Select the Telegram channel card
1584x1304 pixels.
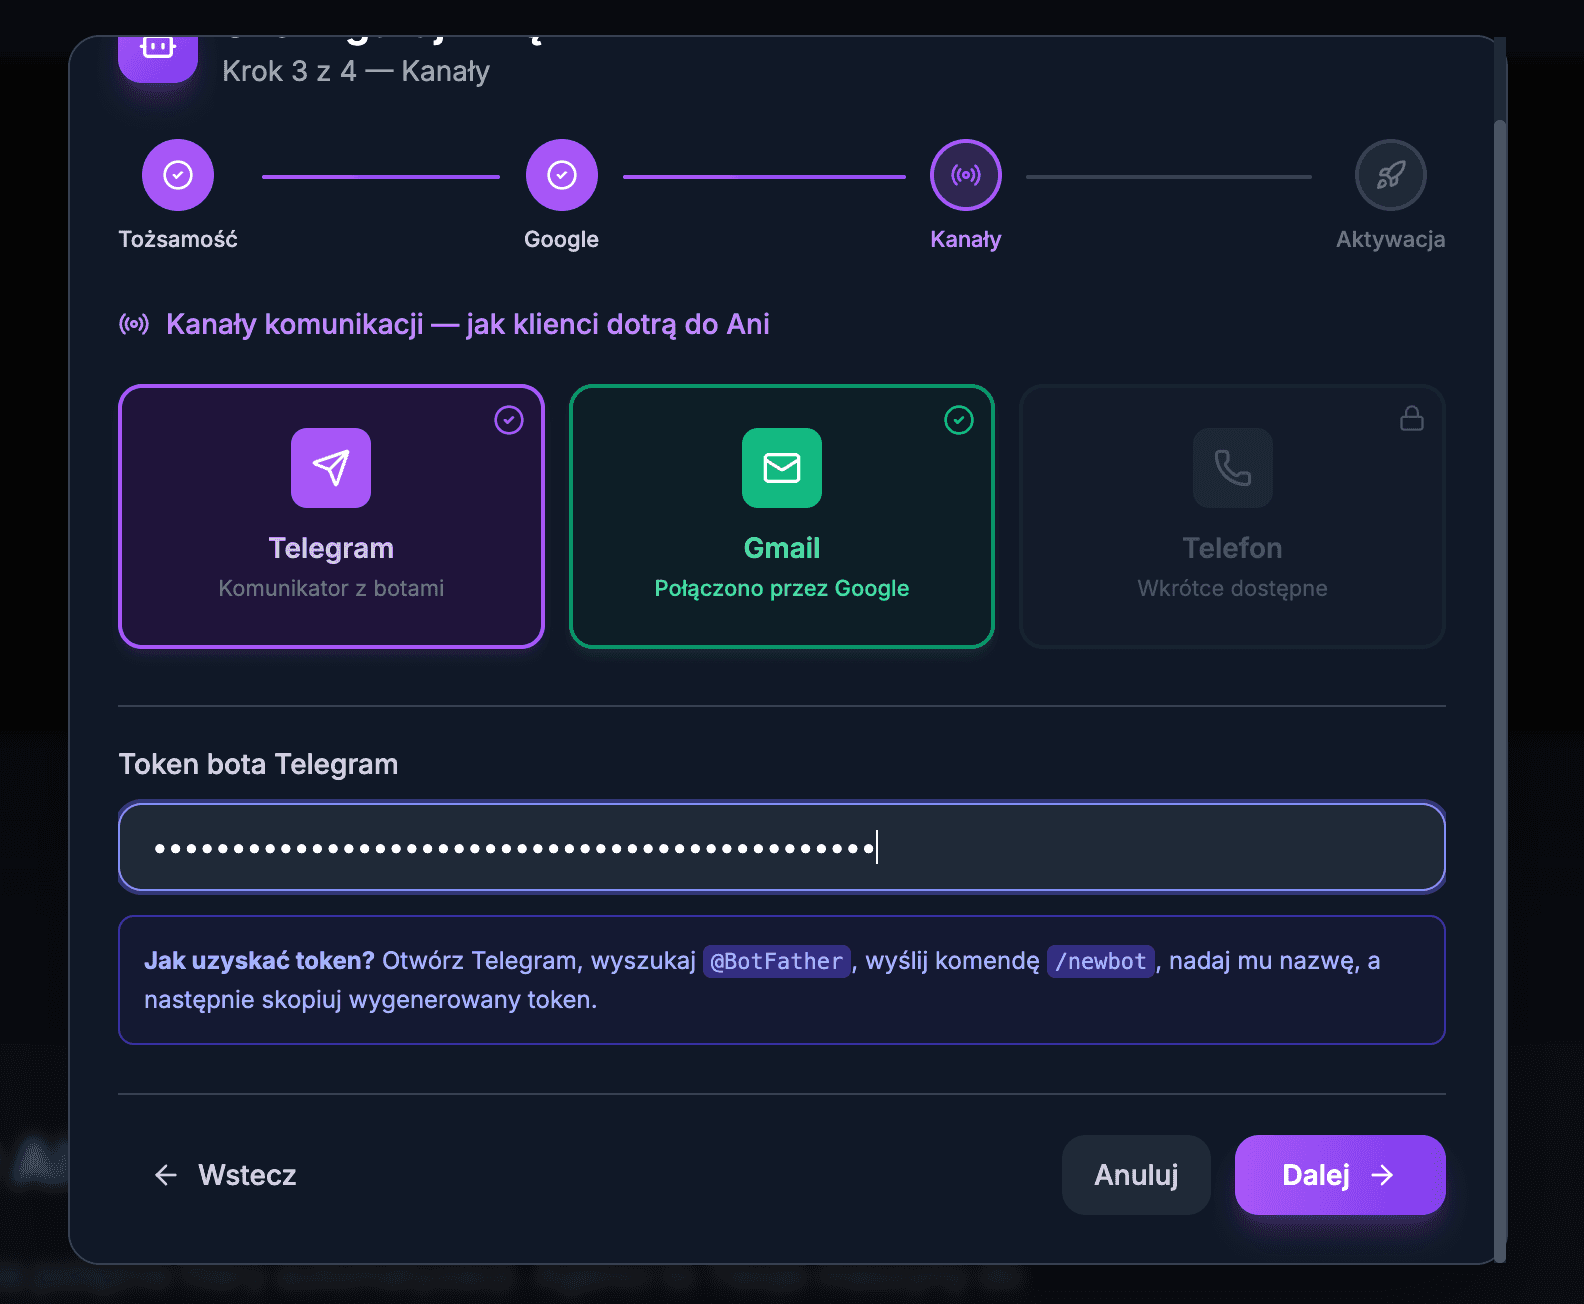coord(331,517)
